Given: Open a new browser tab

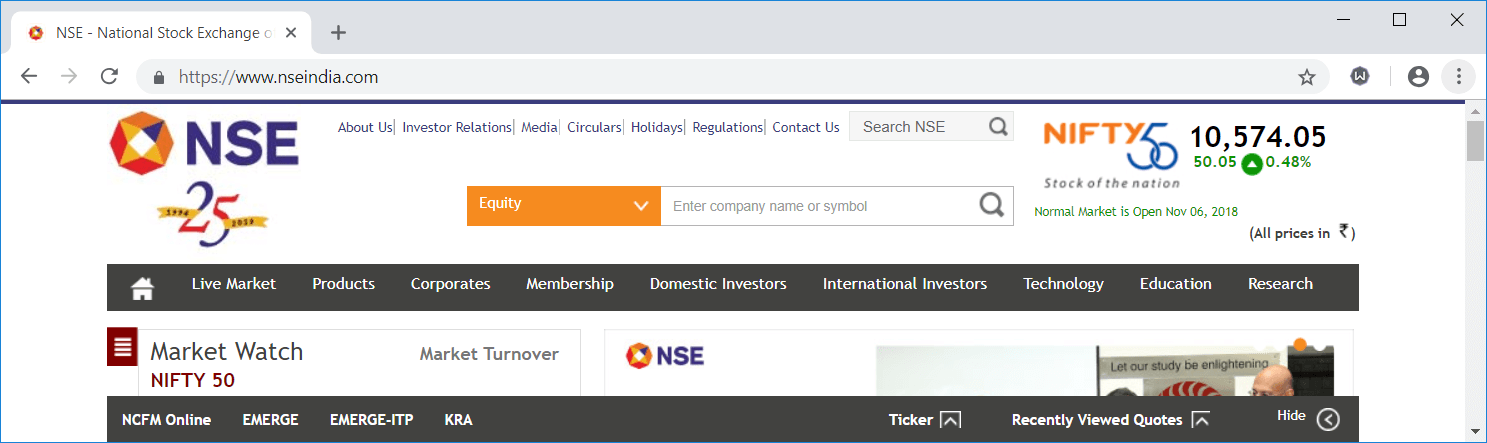Looking at the screenshot, I should [x=338, y=32].
